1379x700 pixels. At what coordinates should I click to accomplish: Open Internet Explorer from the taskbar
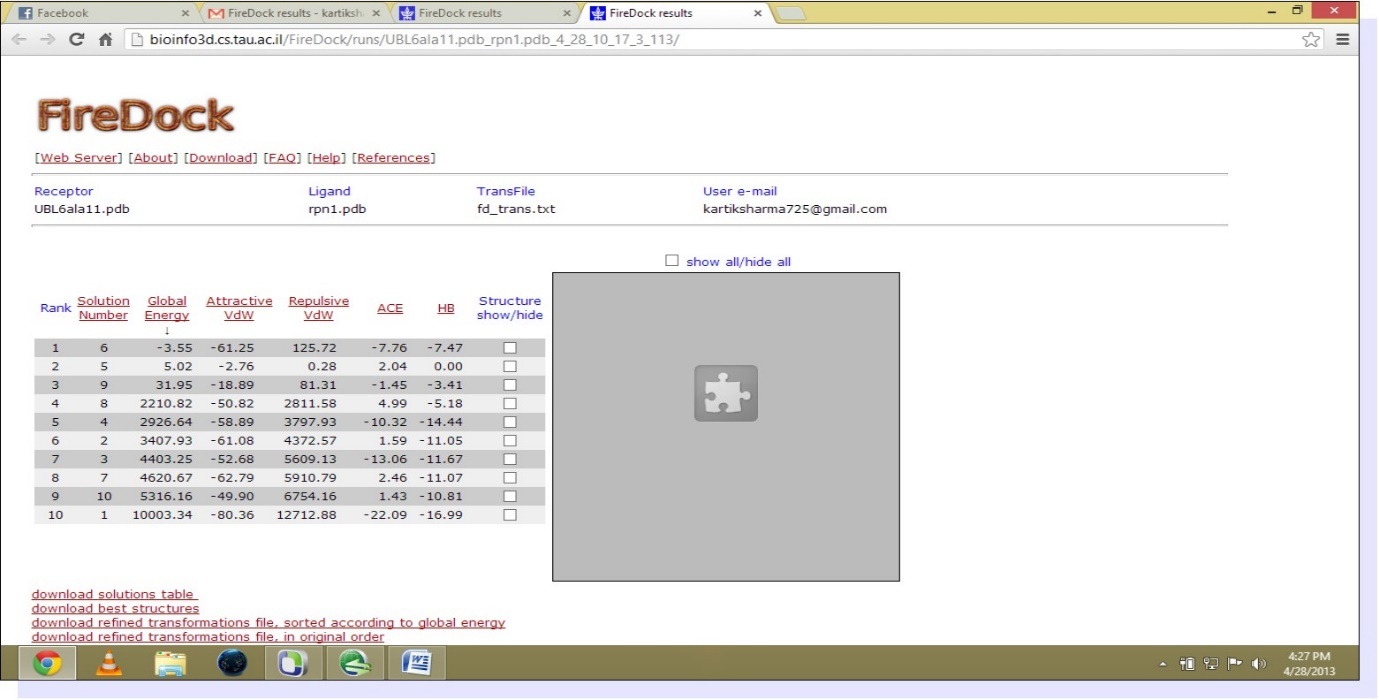355,662
